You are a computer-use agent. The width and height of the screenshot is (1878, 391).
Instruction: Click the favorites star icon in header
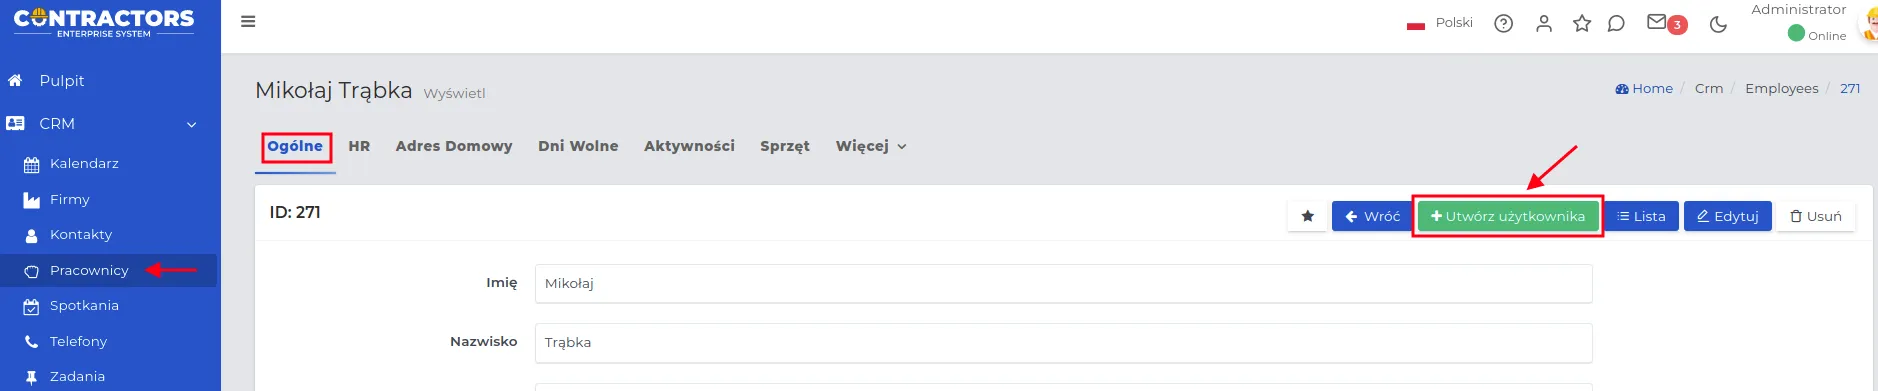tap(1581, 23)
